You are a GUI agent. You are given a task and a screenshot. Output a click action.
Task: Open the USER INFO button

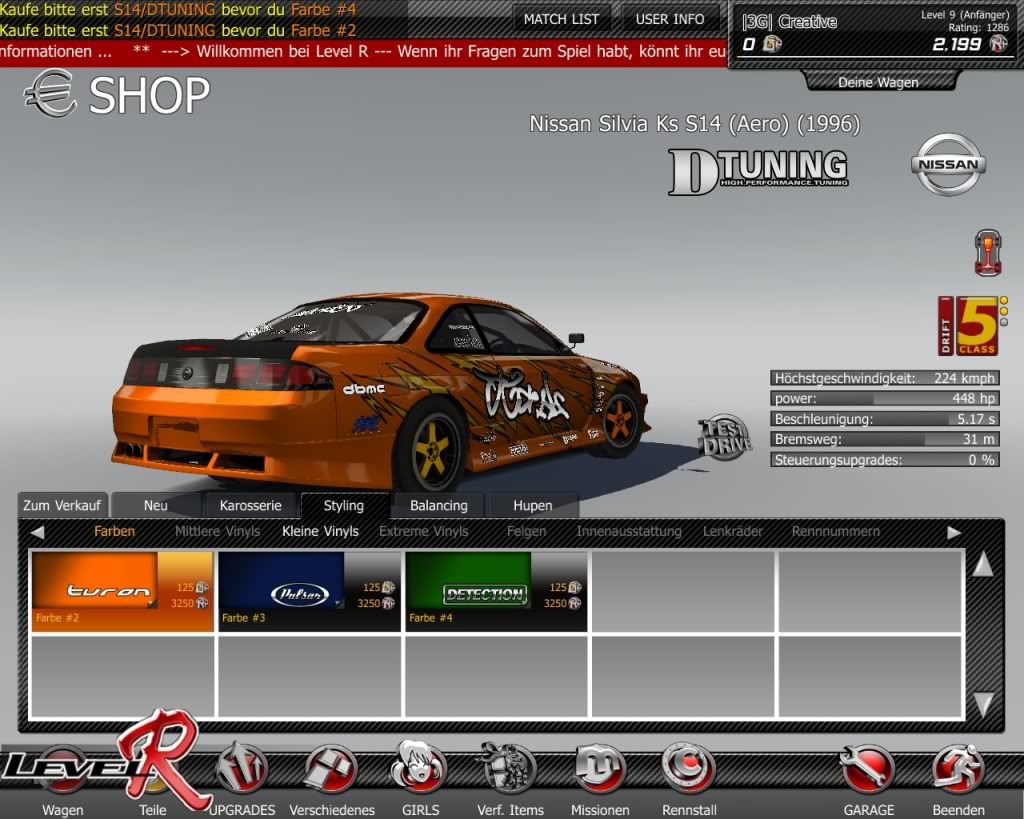669,19
